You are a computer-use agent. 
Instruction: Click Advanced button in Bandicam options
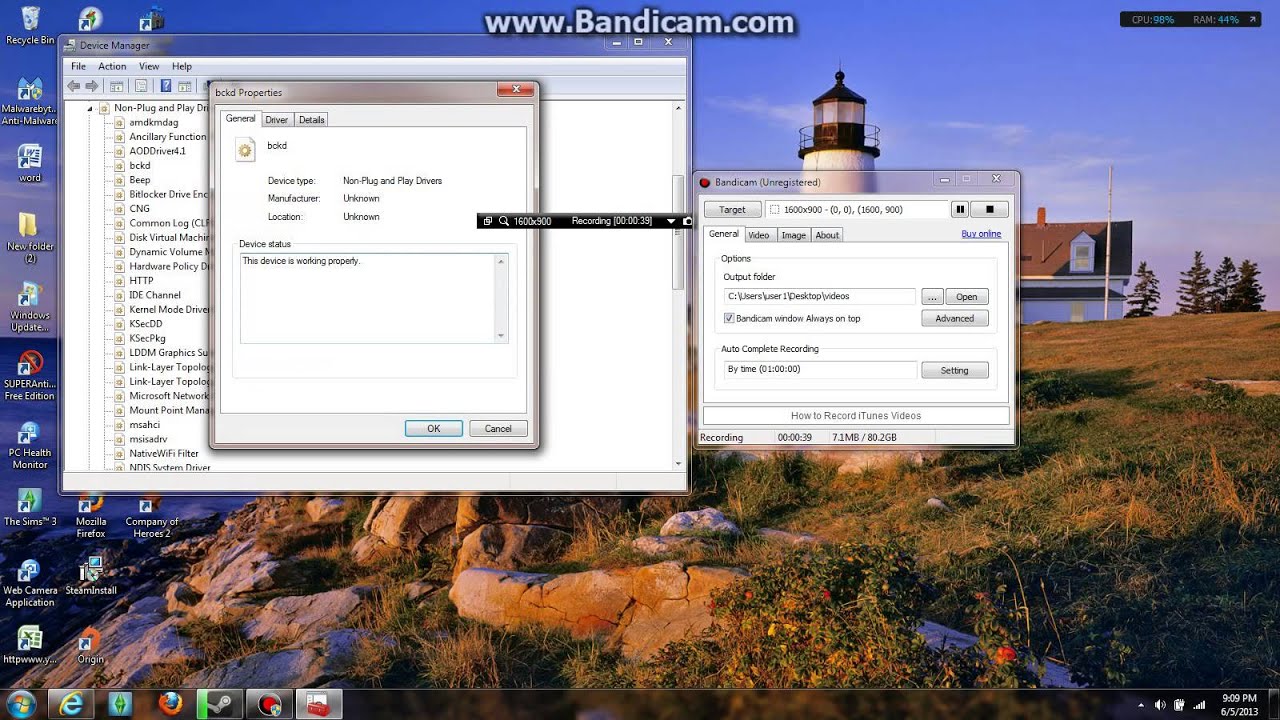955,319
